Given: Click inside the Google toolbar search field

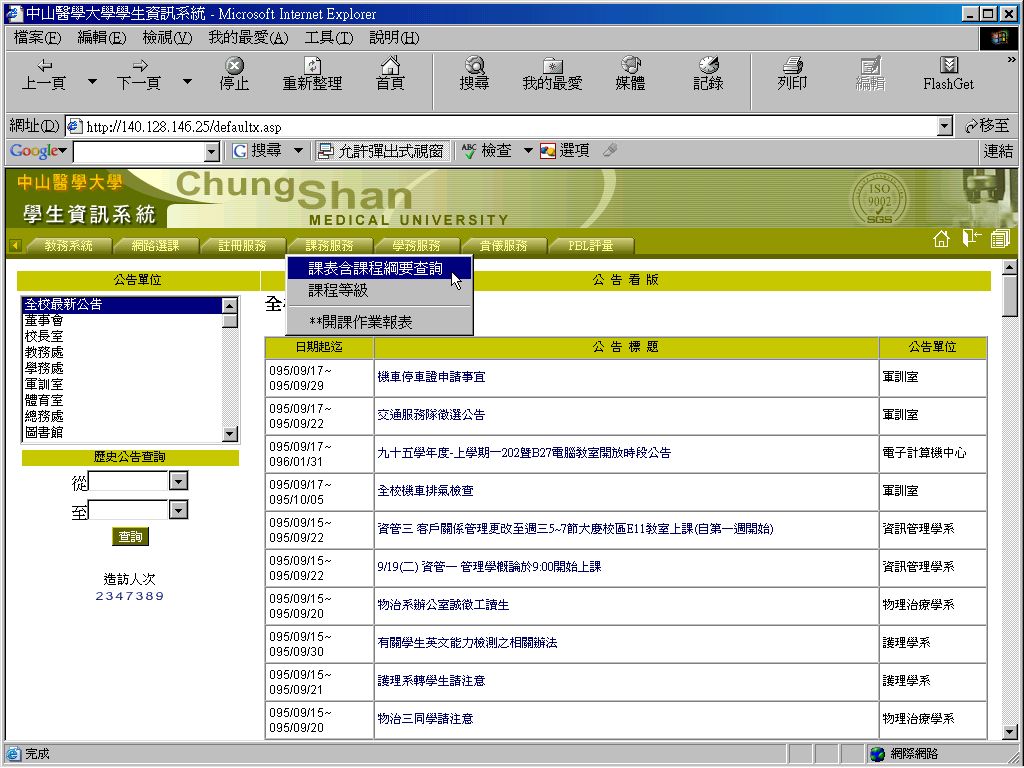Looking at the screenshot, I should 138,152.
